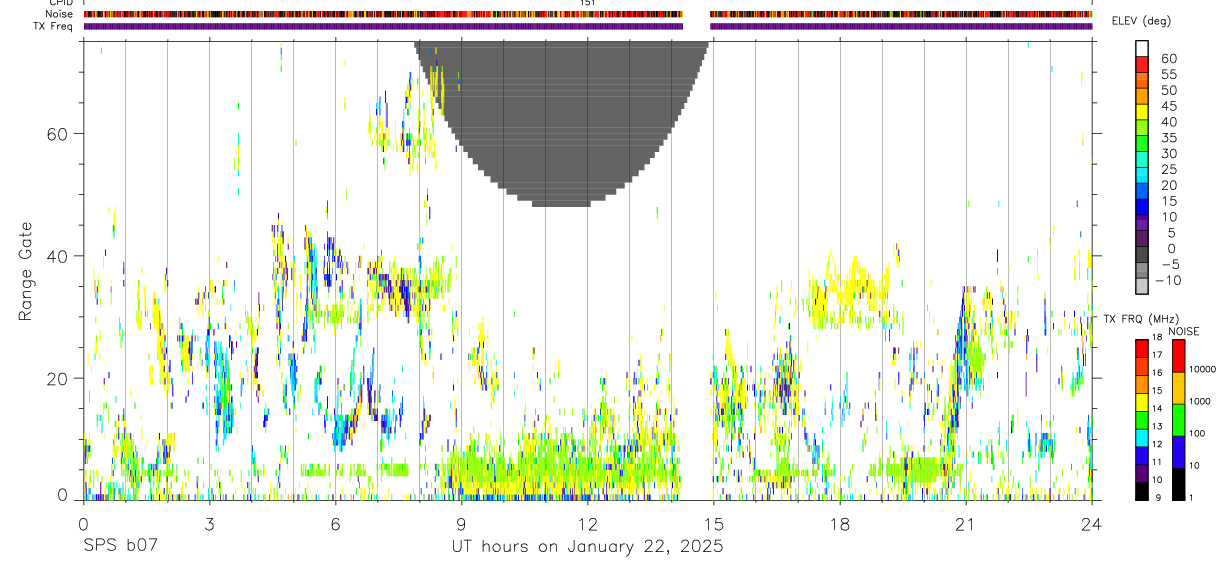Click the SPS b07 radar beam label
This screenshot has width=1228, height=567.
tap(120, 547)
